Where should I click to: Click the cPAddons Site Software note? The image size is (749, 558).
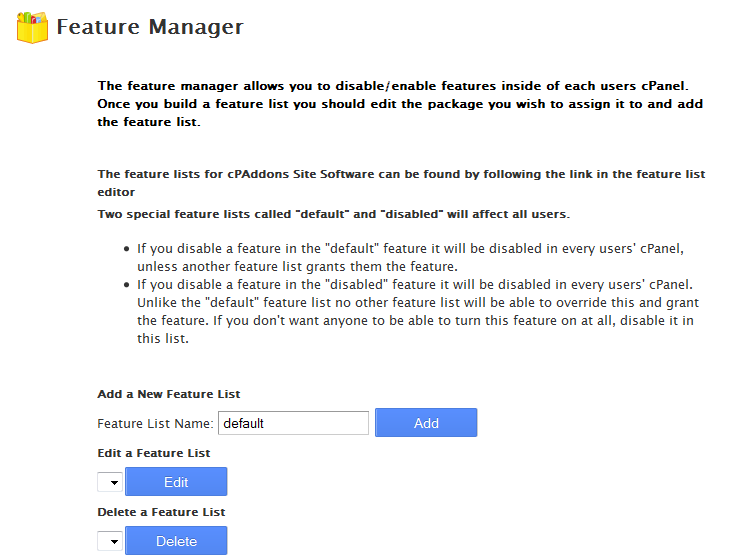pyautogui.click(x=400, y=182)
